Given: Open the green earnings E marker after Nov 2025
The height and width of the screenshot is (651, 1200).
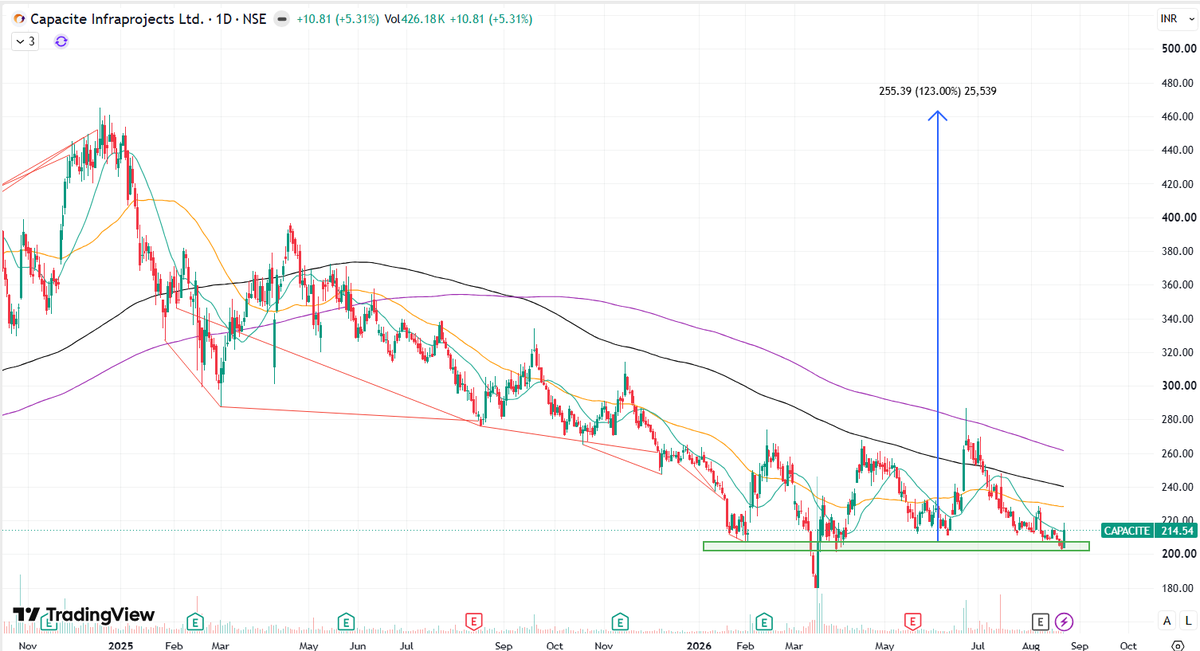Looking at the screenshot, I should coord(620,622).
